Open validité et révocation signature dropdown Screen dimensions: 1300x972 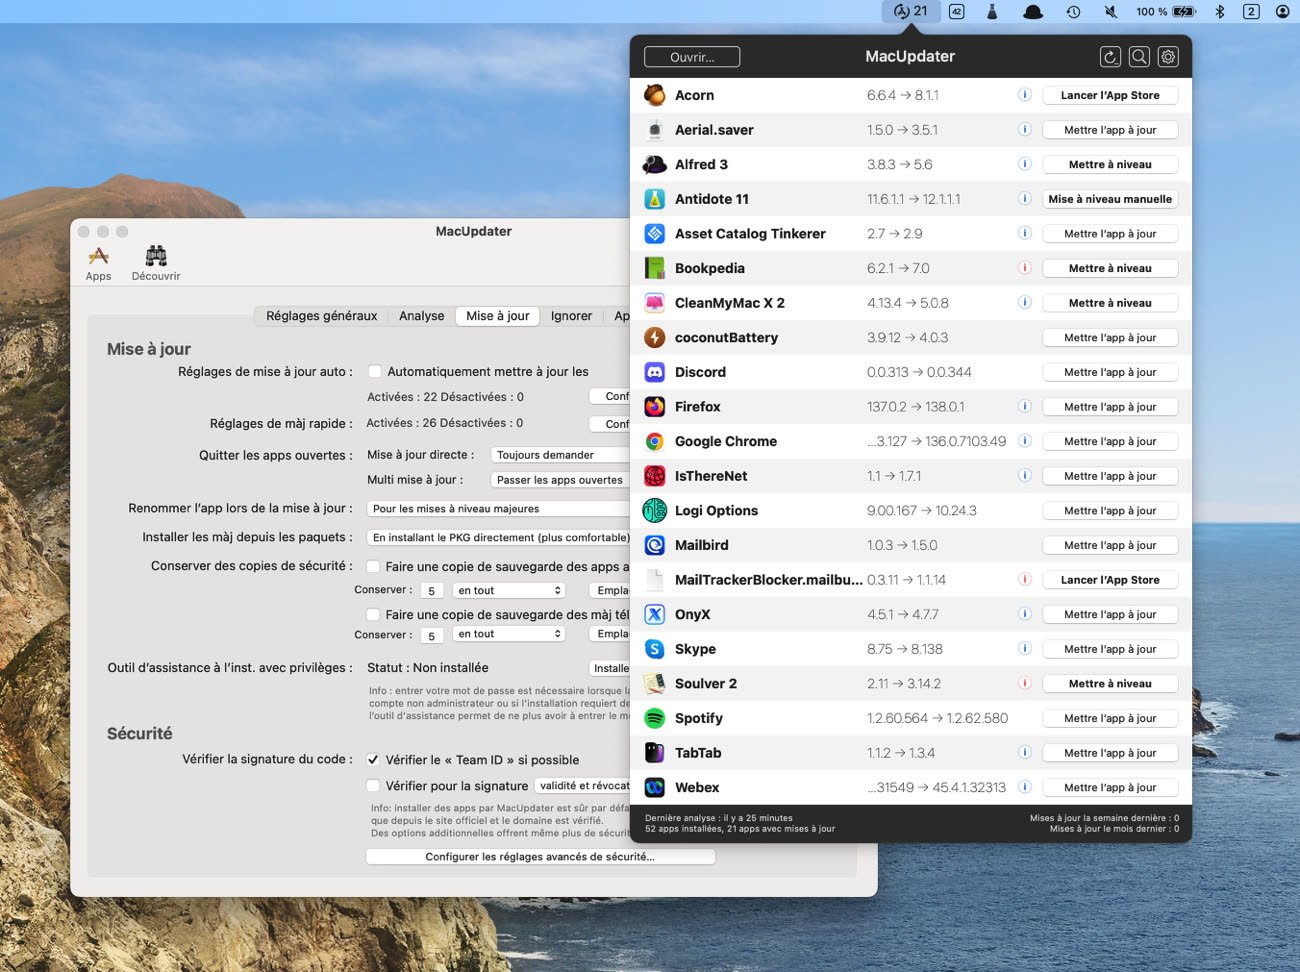(x=582, y=785)
